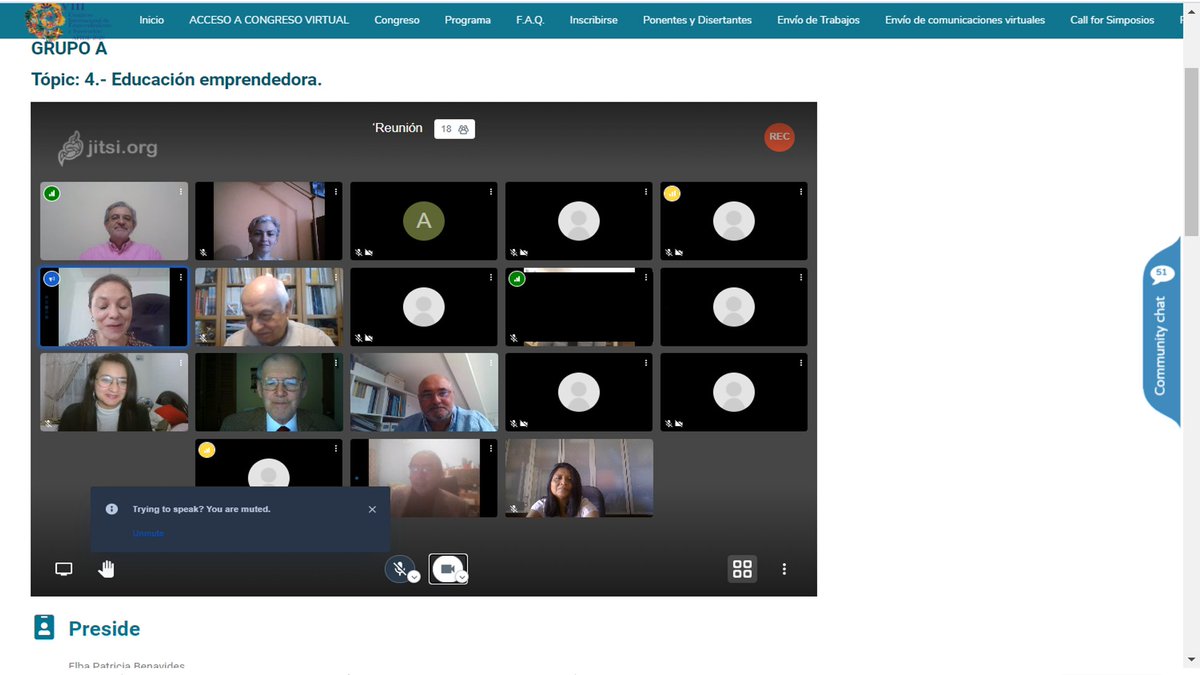Select the video tile of man in pink shirt
1200x675 pixels.
pyautogui.click(x=114, y=221)
